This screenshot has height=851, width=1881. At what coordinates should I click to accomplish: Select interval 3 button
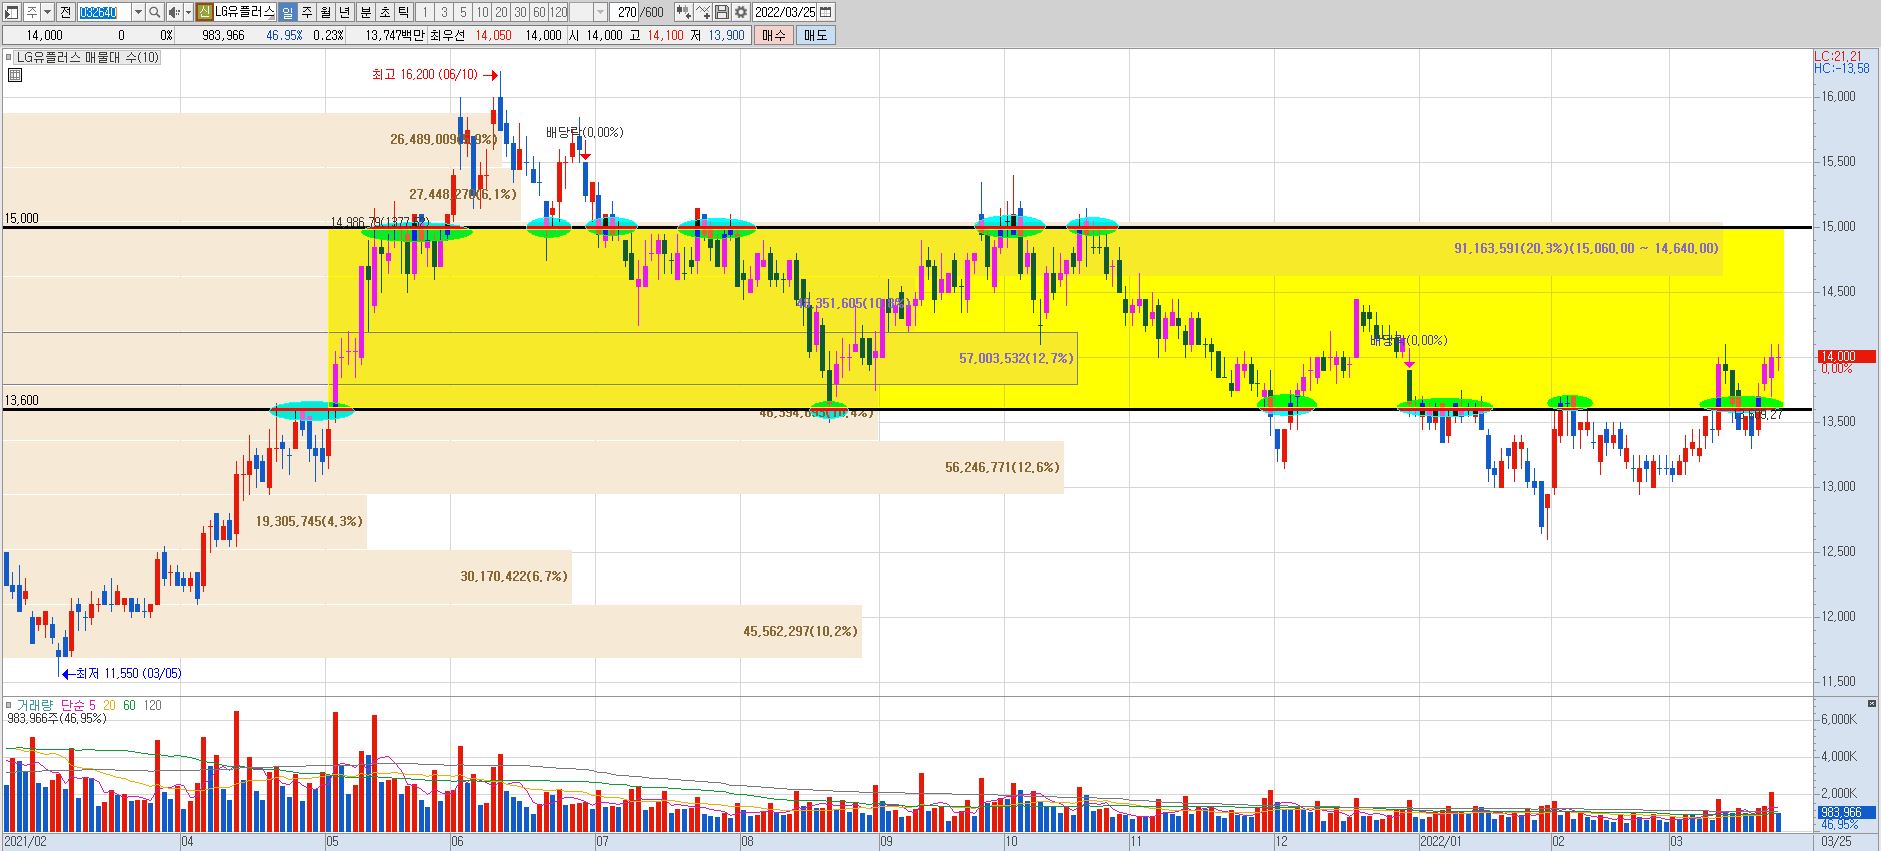coord(444,12)
